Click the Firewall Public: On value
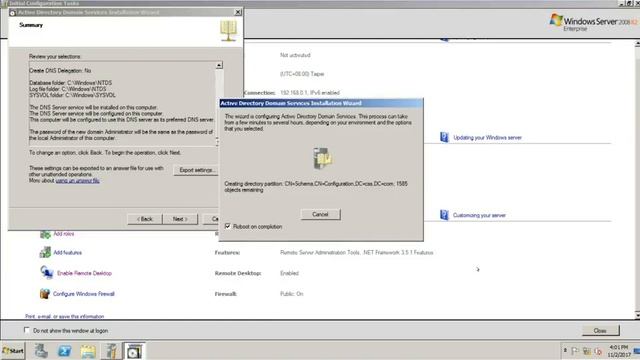The width and height of the screenshot is (640, 360). 291,294
